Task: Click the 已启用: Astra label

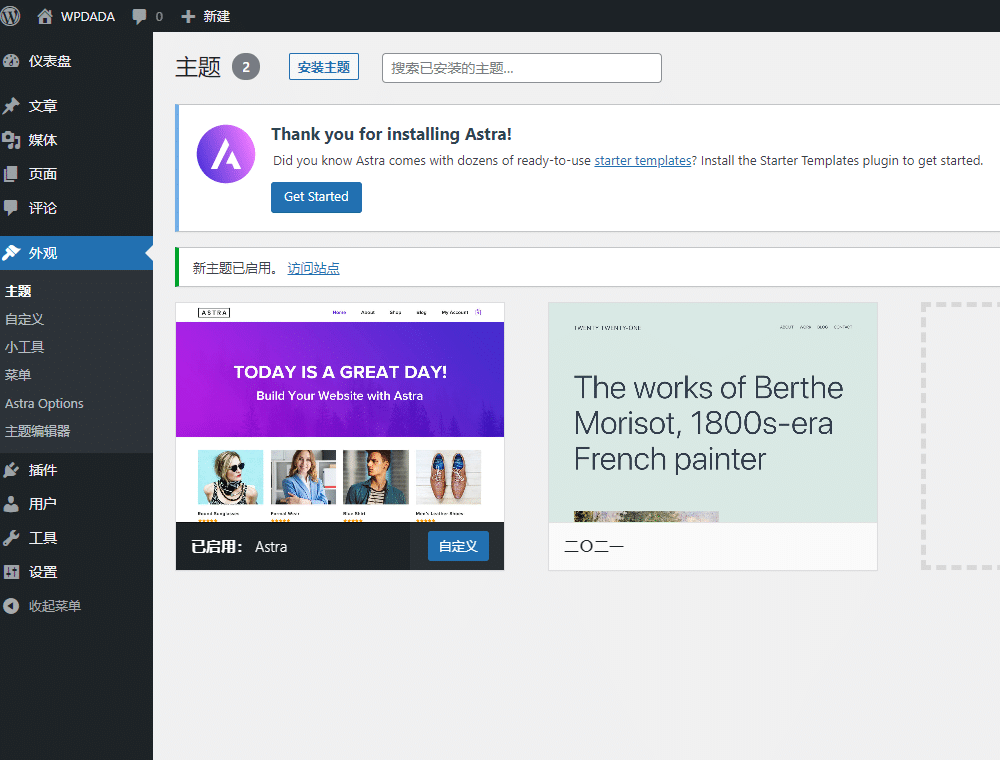Action: pos(239,547)
